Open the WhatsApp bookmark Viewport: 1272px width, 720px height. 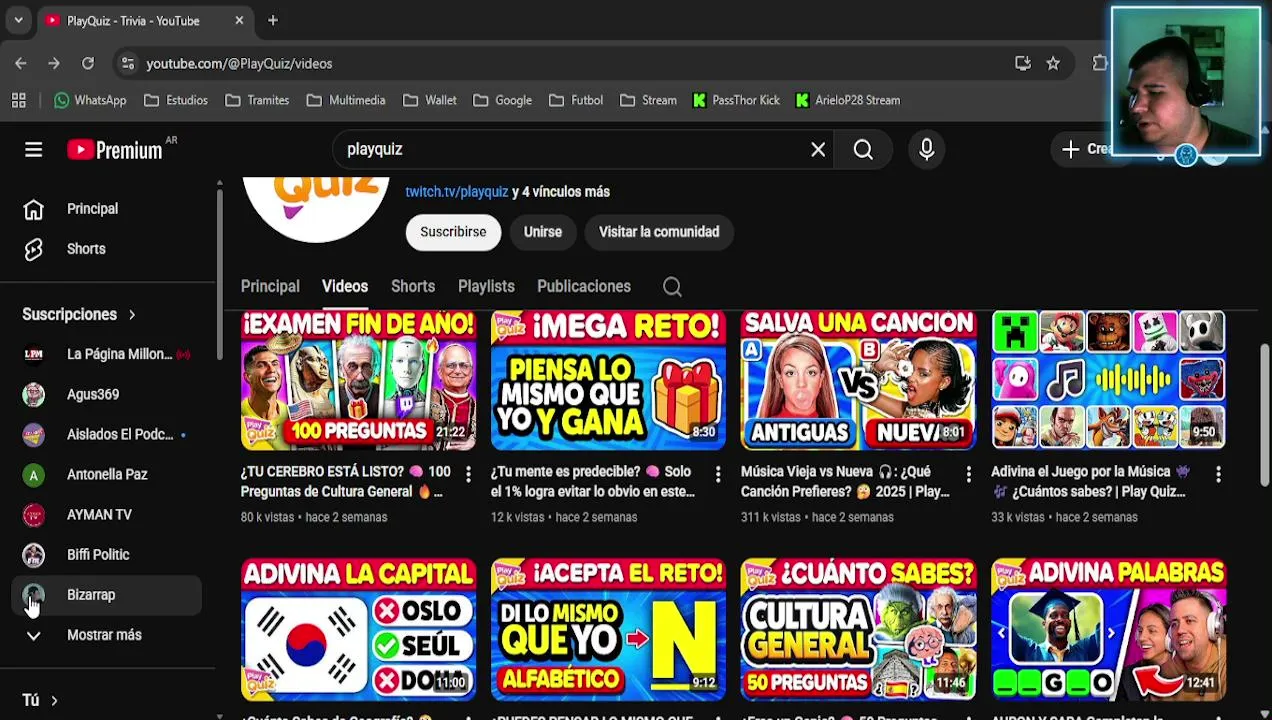90,100
